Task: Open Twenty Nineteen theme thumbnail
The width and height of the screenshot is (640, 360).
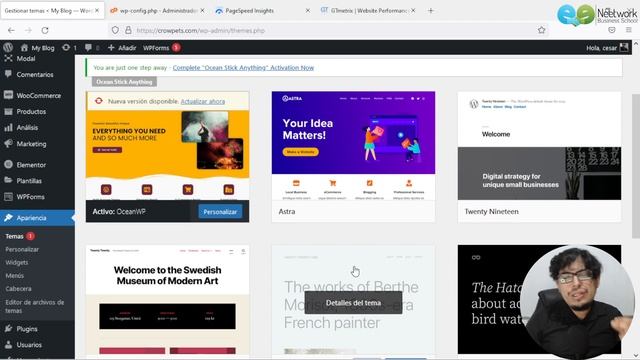Action: coord(540,146)
